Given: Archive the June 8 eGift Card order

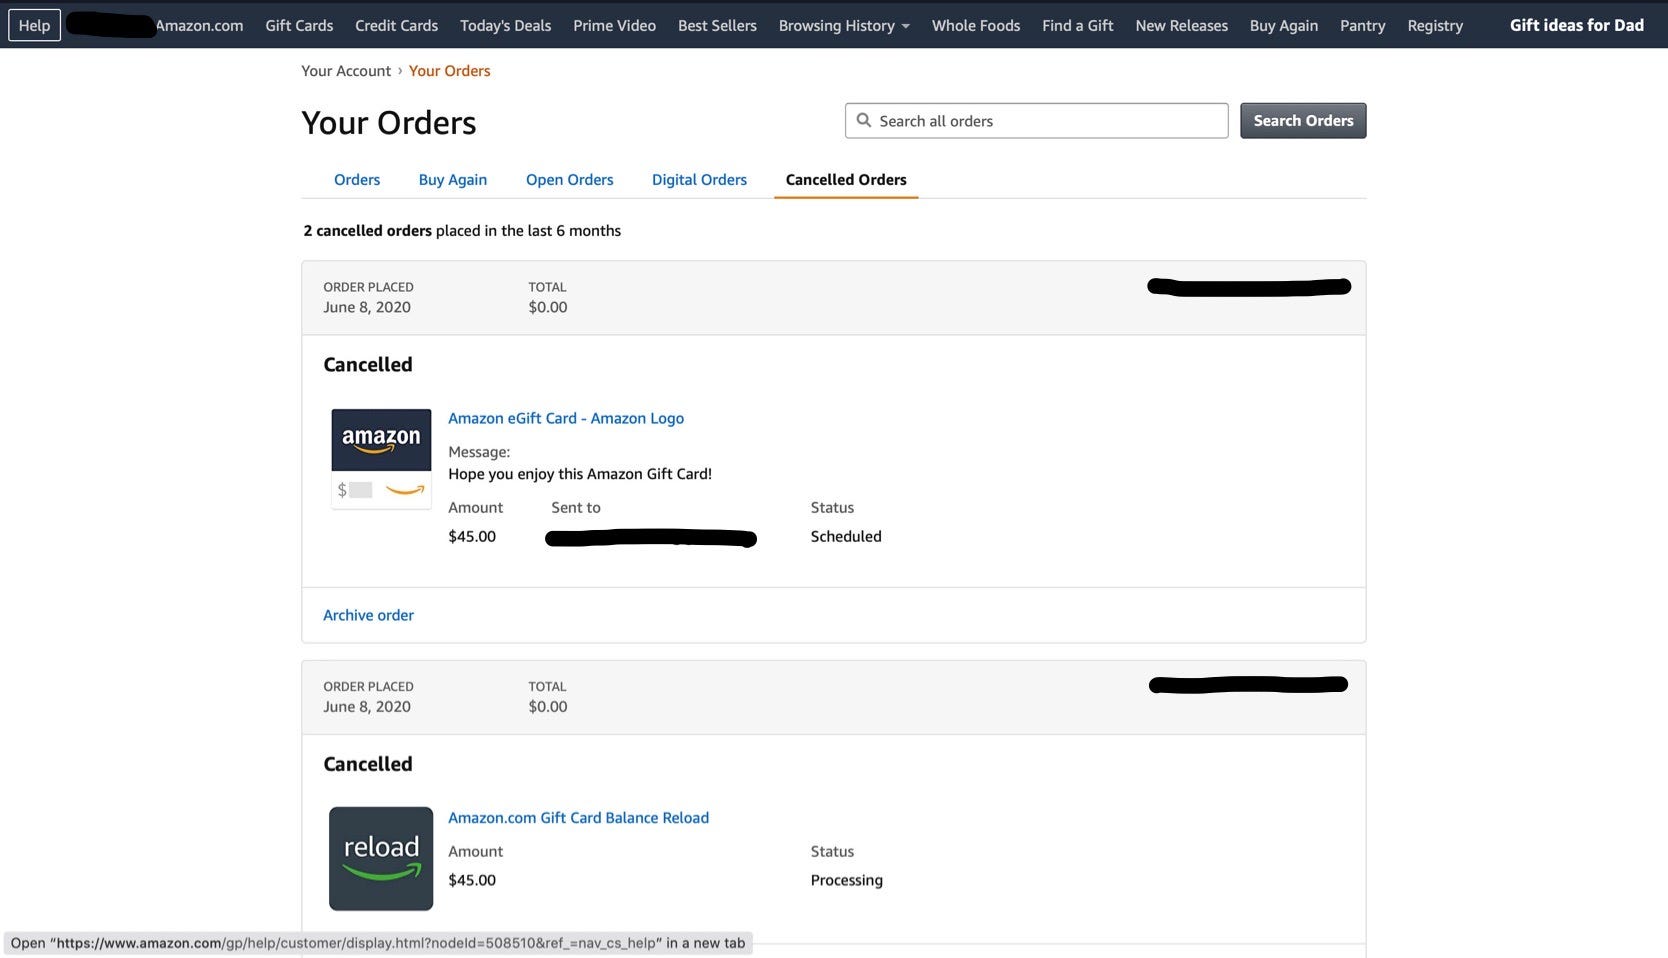Looking at the screenshot, I should click(x=368, y=614).
